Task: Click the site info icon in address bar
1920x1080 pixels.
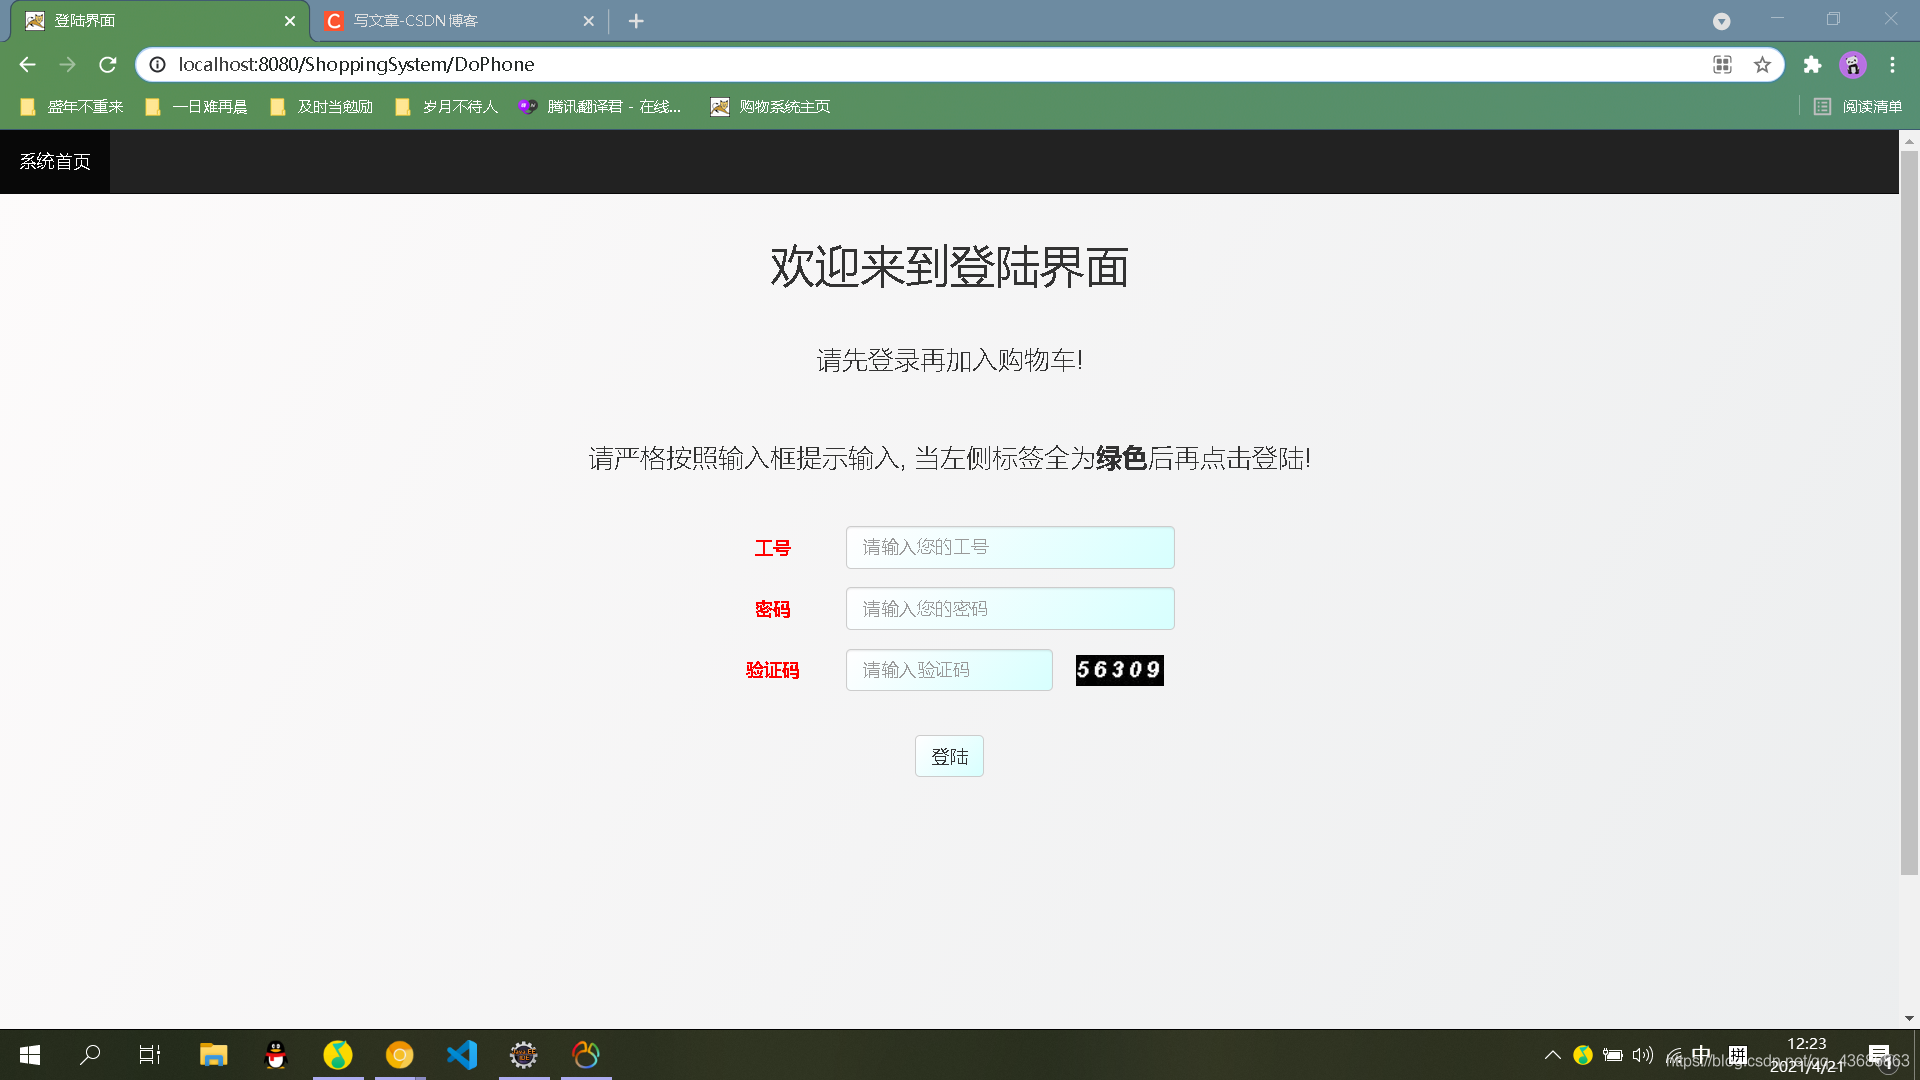Action: coord(158,65)
